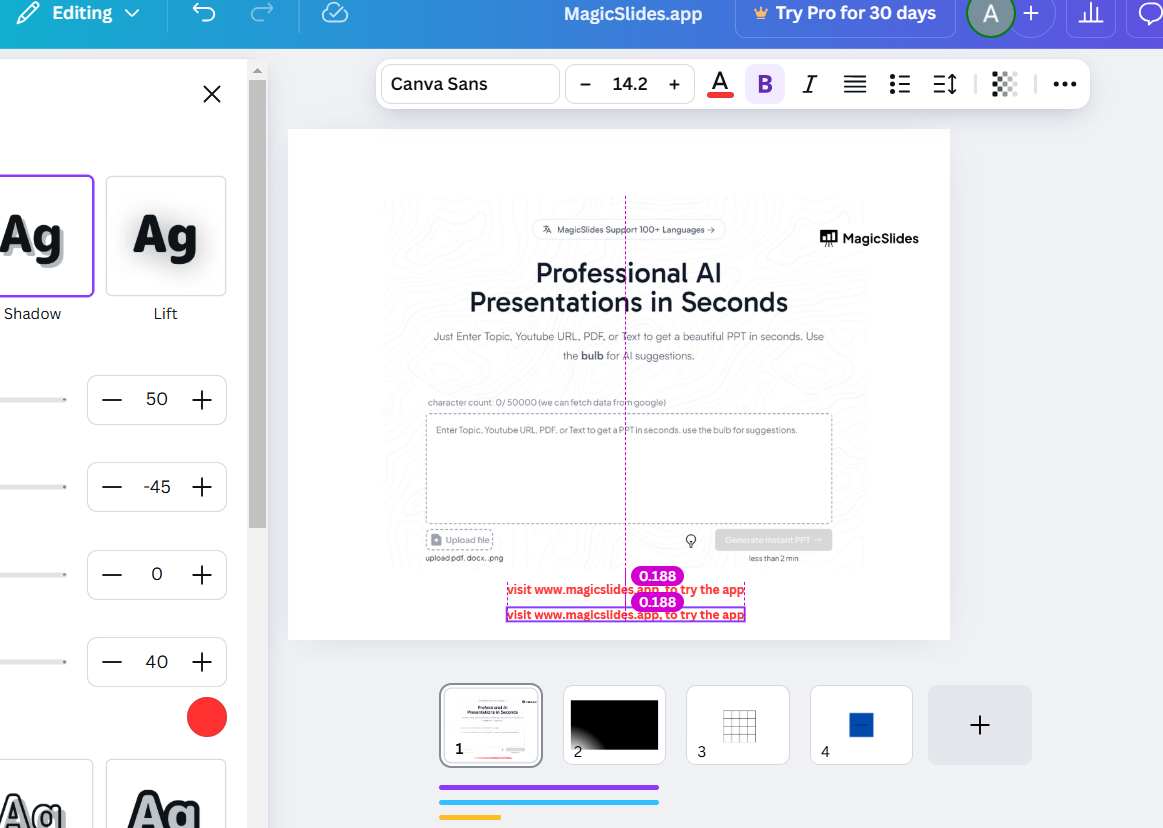
Task: Add a new slide page
Action: tap(980, 725)
